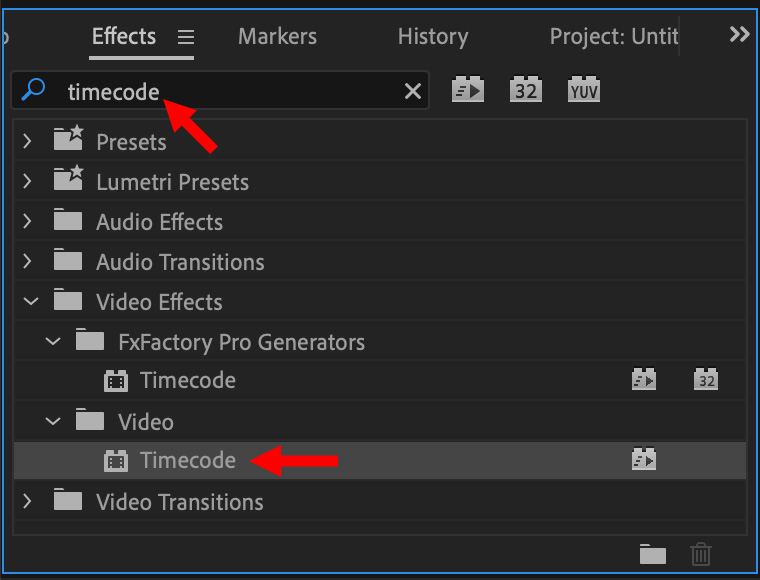
Task: Open the History tab
Action: pos(432,37)
